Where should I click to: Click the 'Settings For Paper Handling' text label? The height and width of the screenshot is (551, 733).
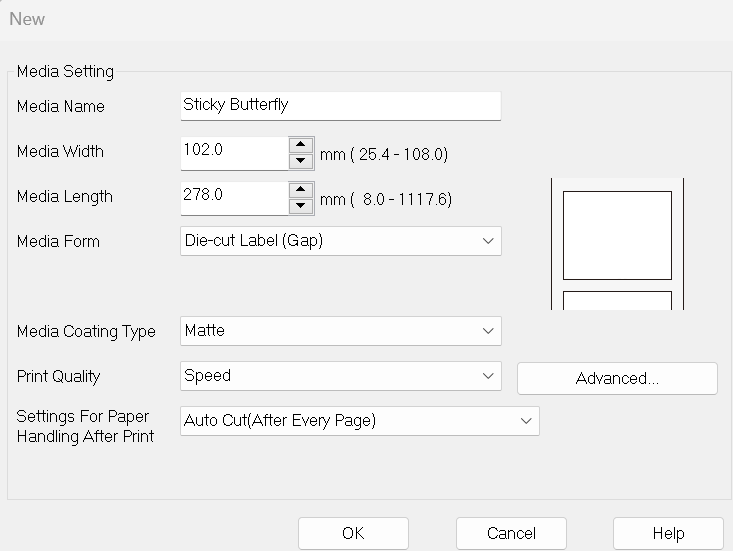[85, 426]
